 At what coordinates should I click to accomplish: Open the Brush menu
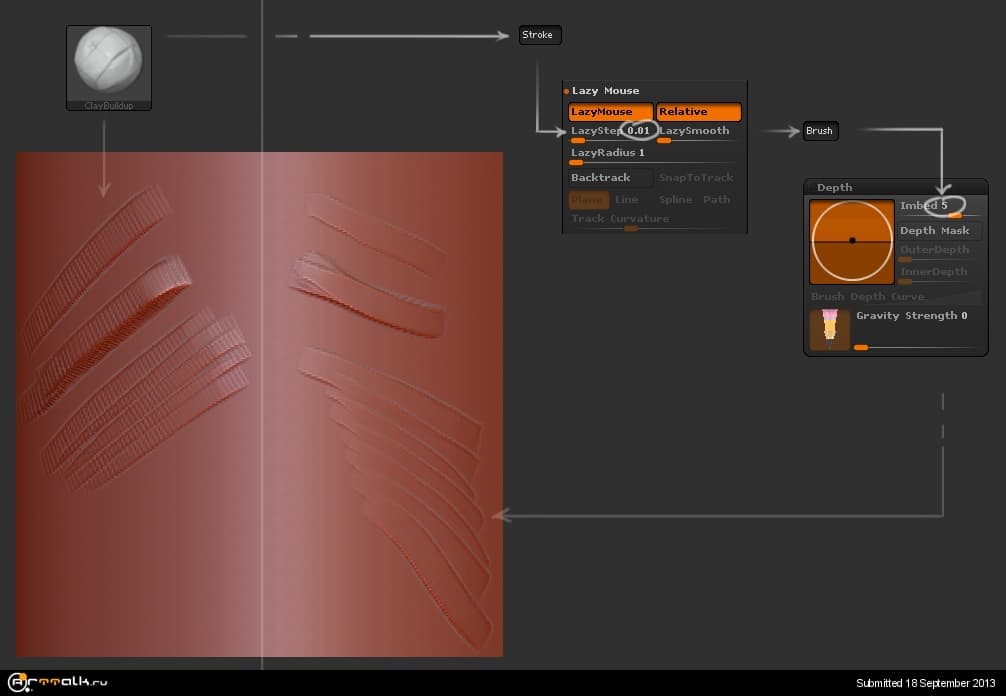click(819, 130)
